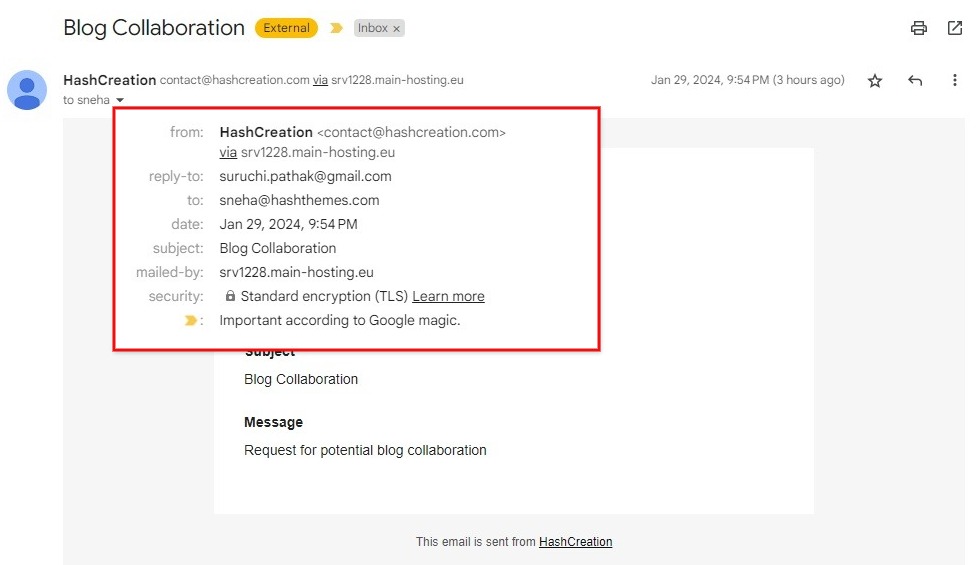
Task: Click the HashCreation sender name in the header
Action: 109,80
